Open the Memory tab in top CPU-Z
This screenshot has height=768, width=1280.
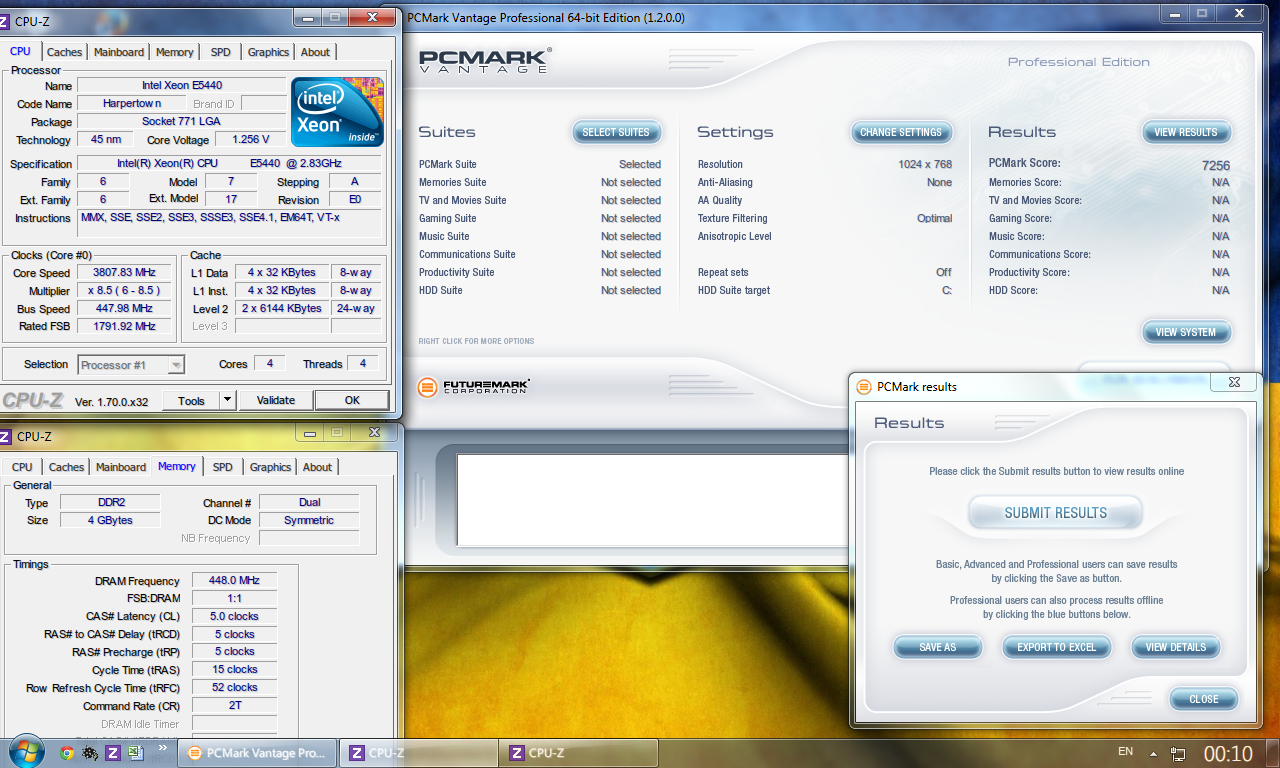click(x=175, y=52)
